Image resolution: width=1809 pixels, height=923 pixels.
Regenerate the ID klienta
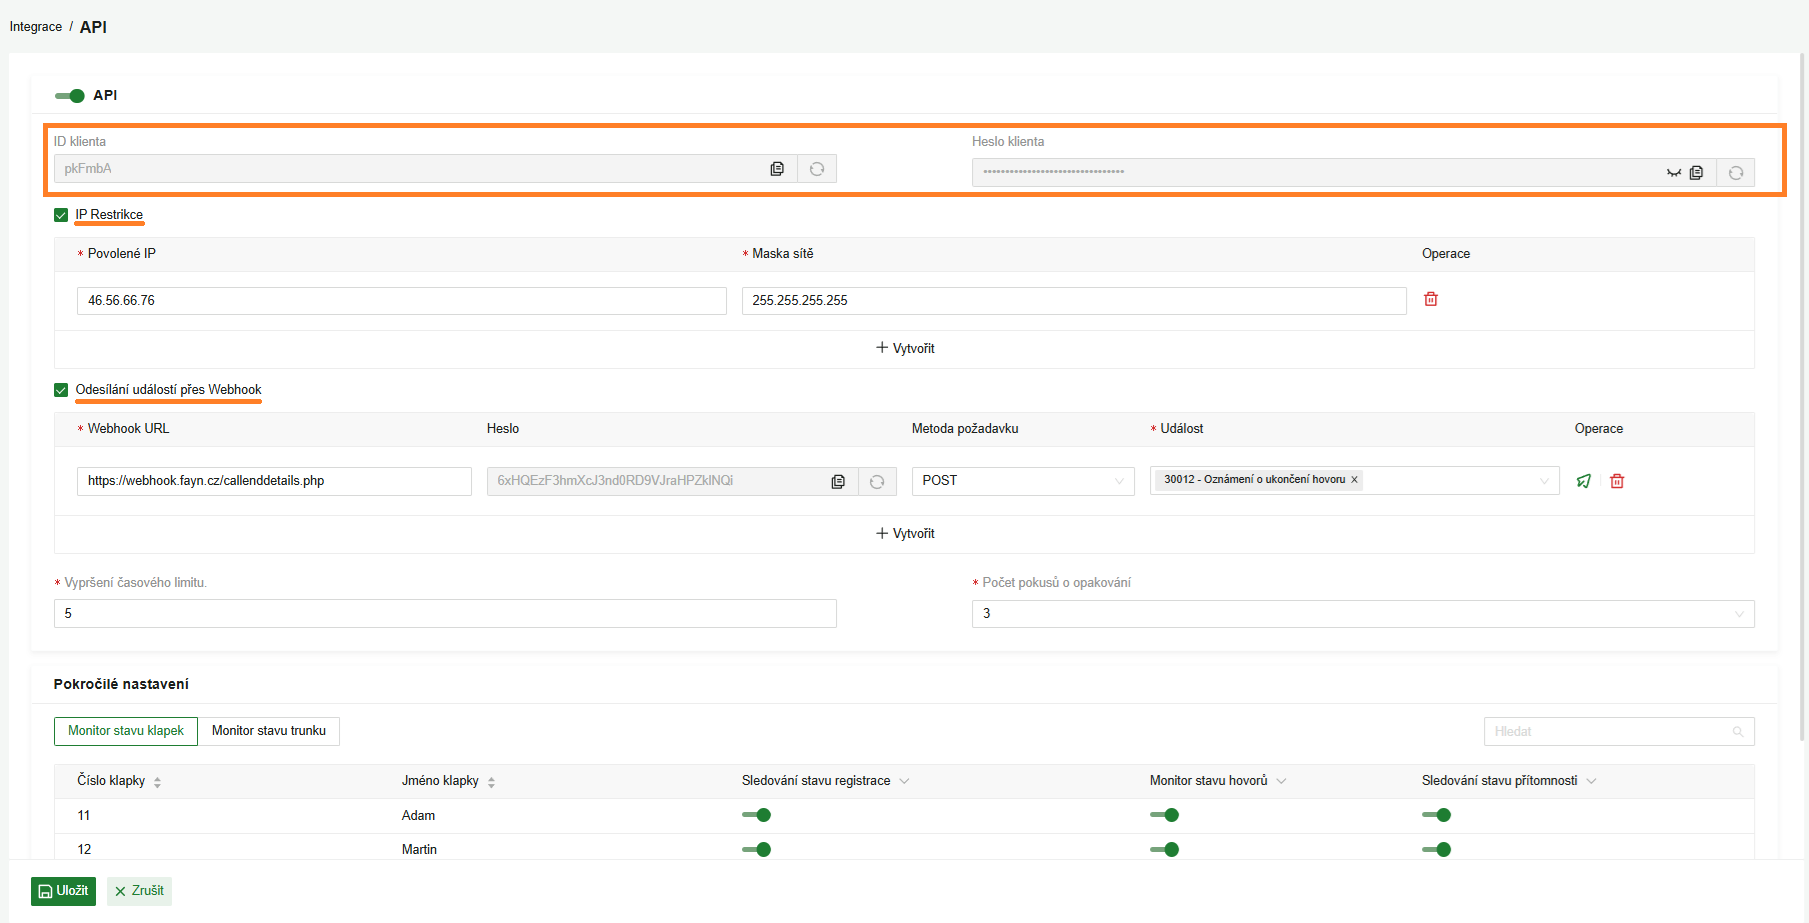817,169
